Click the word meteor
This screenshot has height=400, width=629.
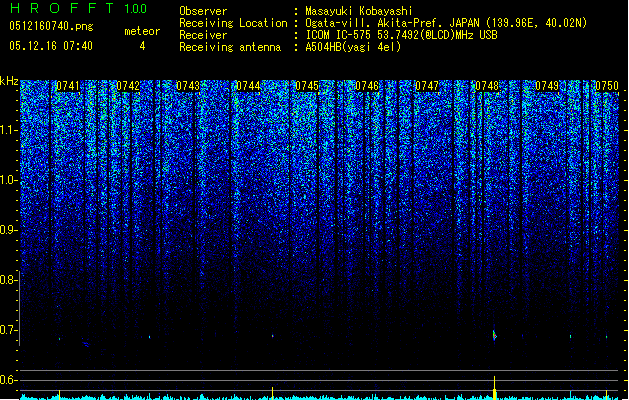click(x=142, y=31)
